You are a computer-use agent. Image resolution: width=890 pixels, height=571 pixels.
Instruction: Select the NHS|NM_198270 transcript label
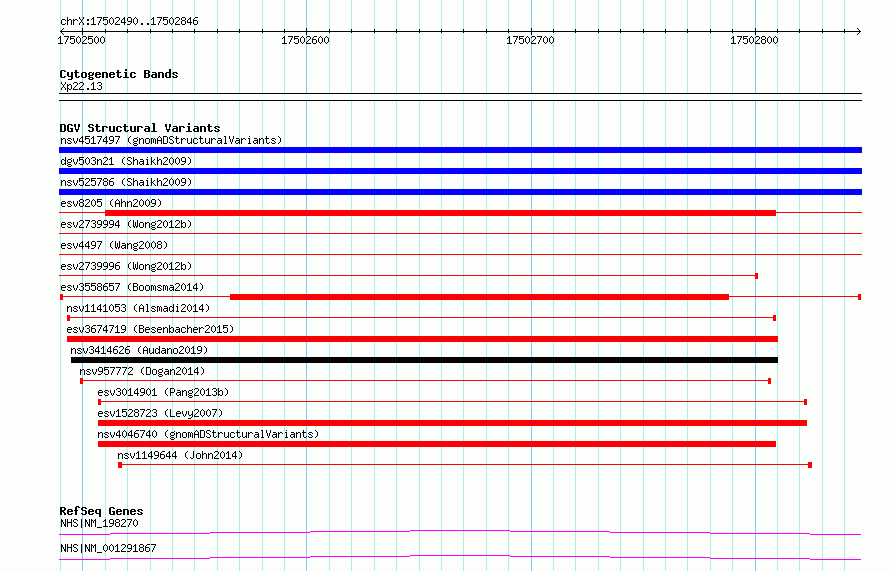99,523
